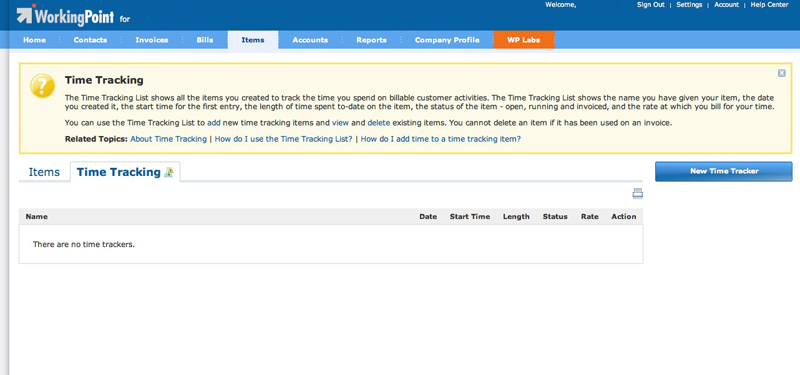Viewport: 800px width, 375px height.
Task: Select the Items navigation tab
Action: click(253, 40)
